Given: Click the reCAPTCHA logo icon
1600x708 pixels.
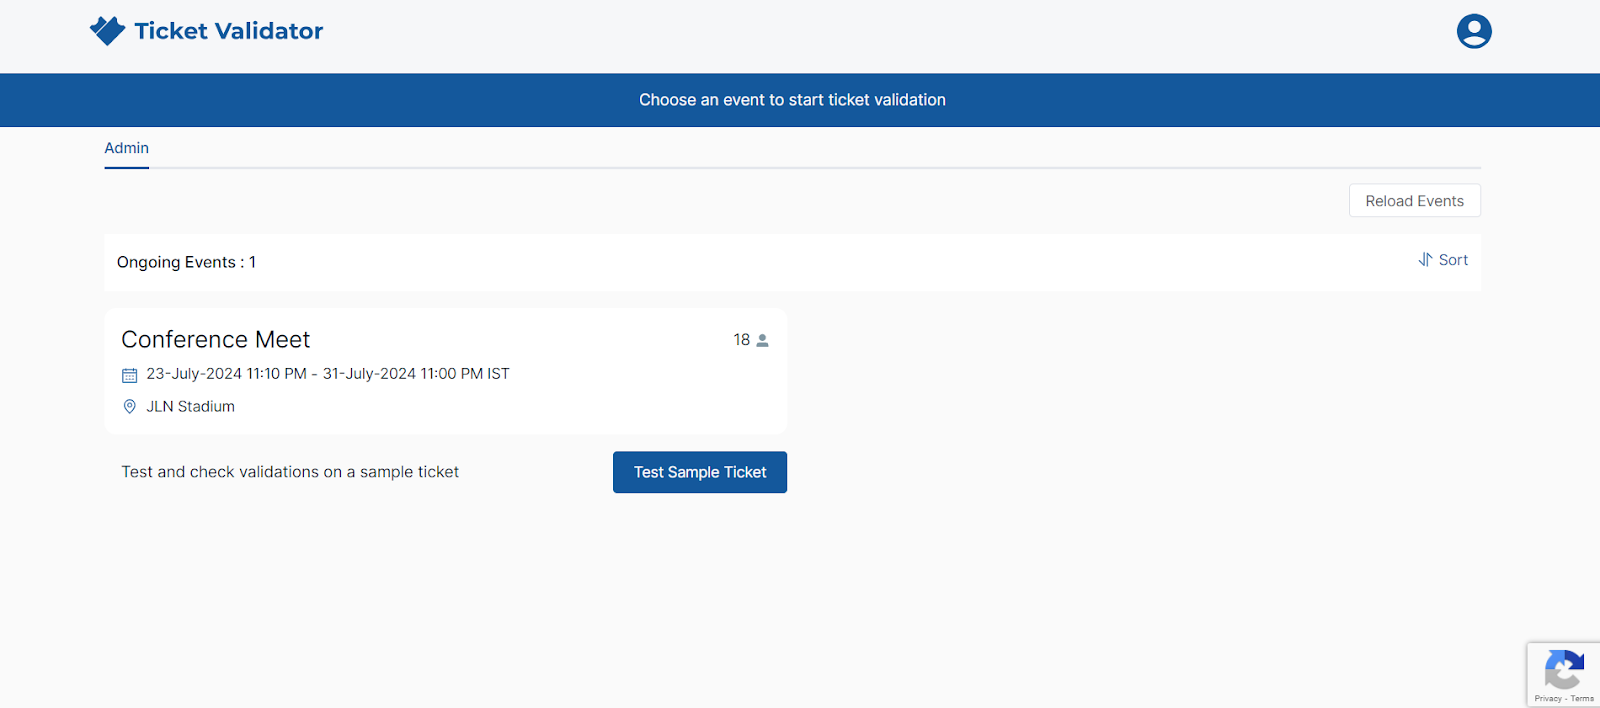Looking at the screenshot, I should pos(1563,668).
